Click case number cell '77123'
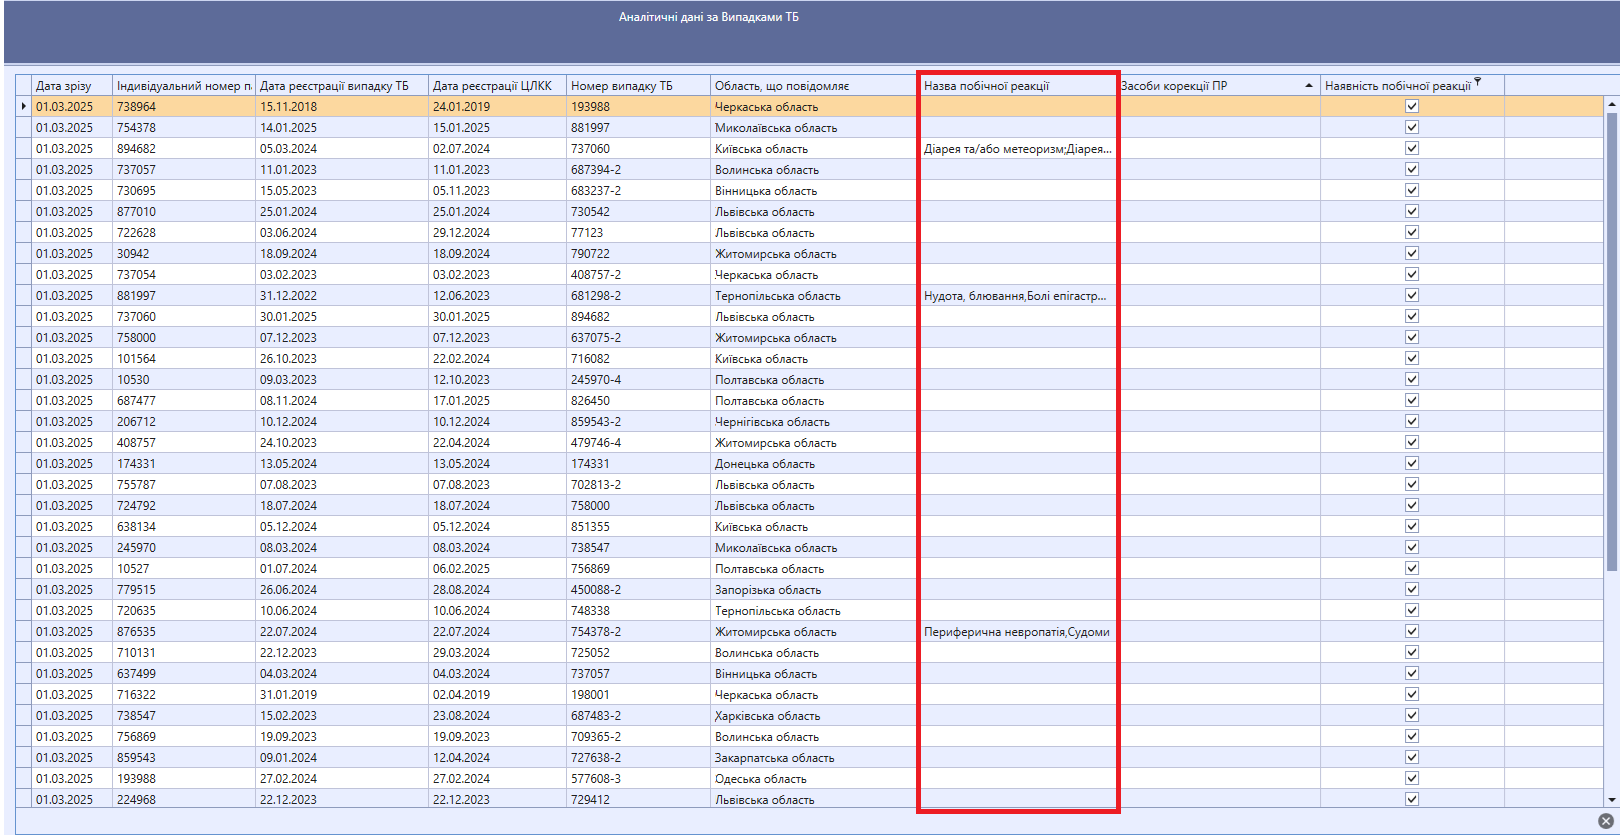The height and width of the screenshot is (835, 1620). click(x=639, y=232)
